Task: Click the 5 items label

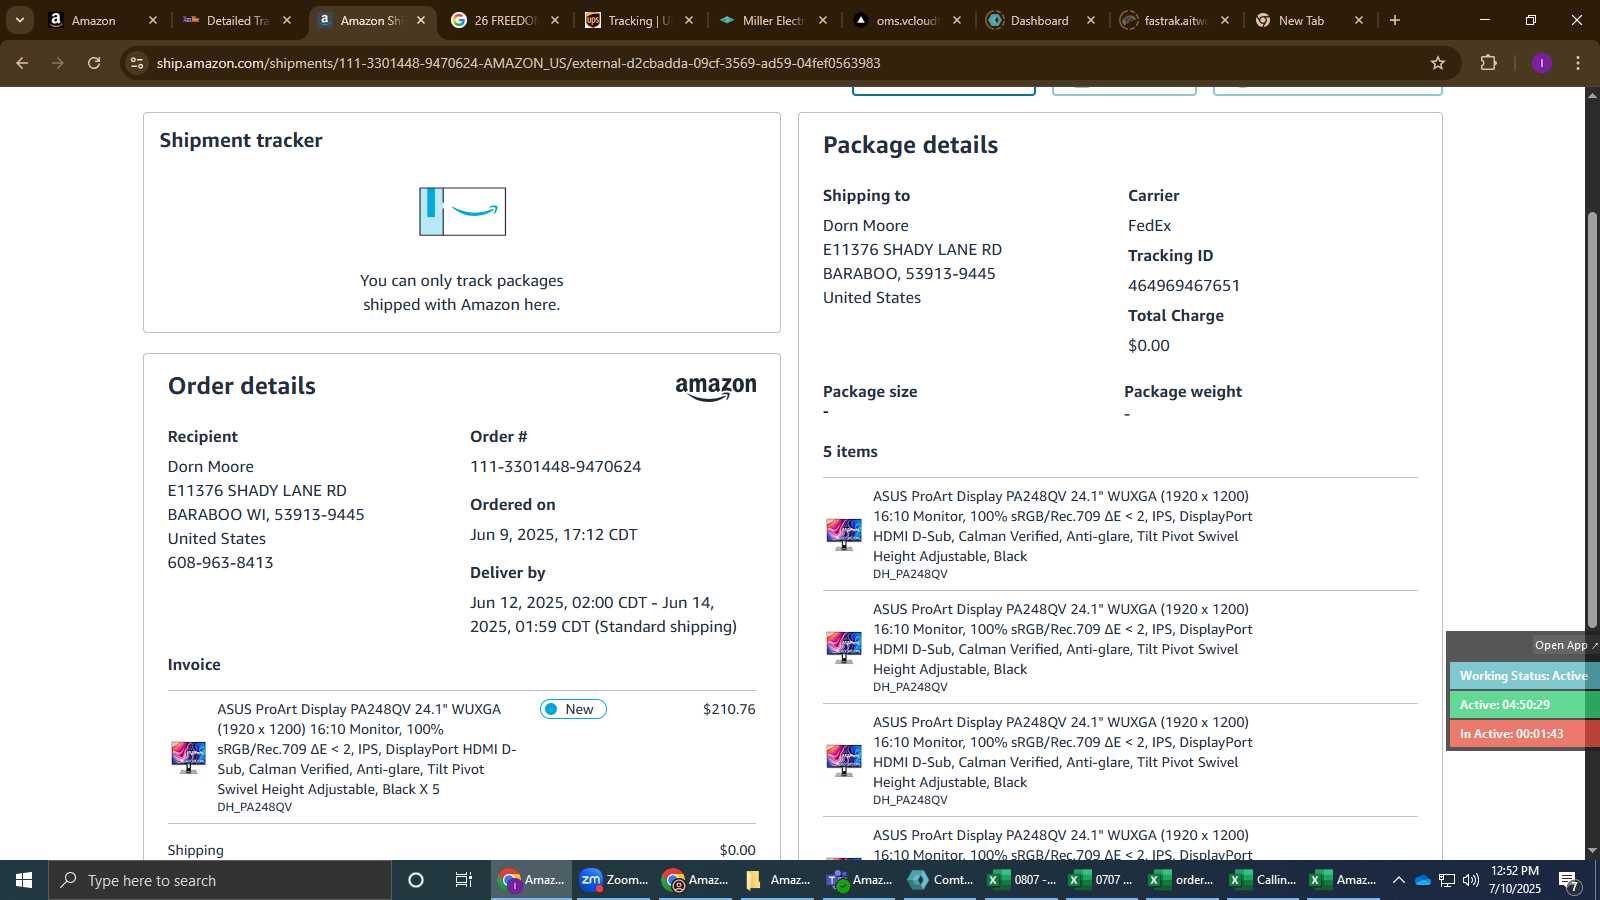Action: 850,451
